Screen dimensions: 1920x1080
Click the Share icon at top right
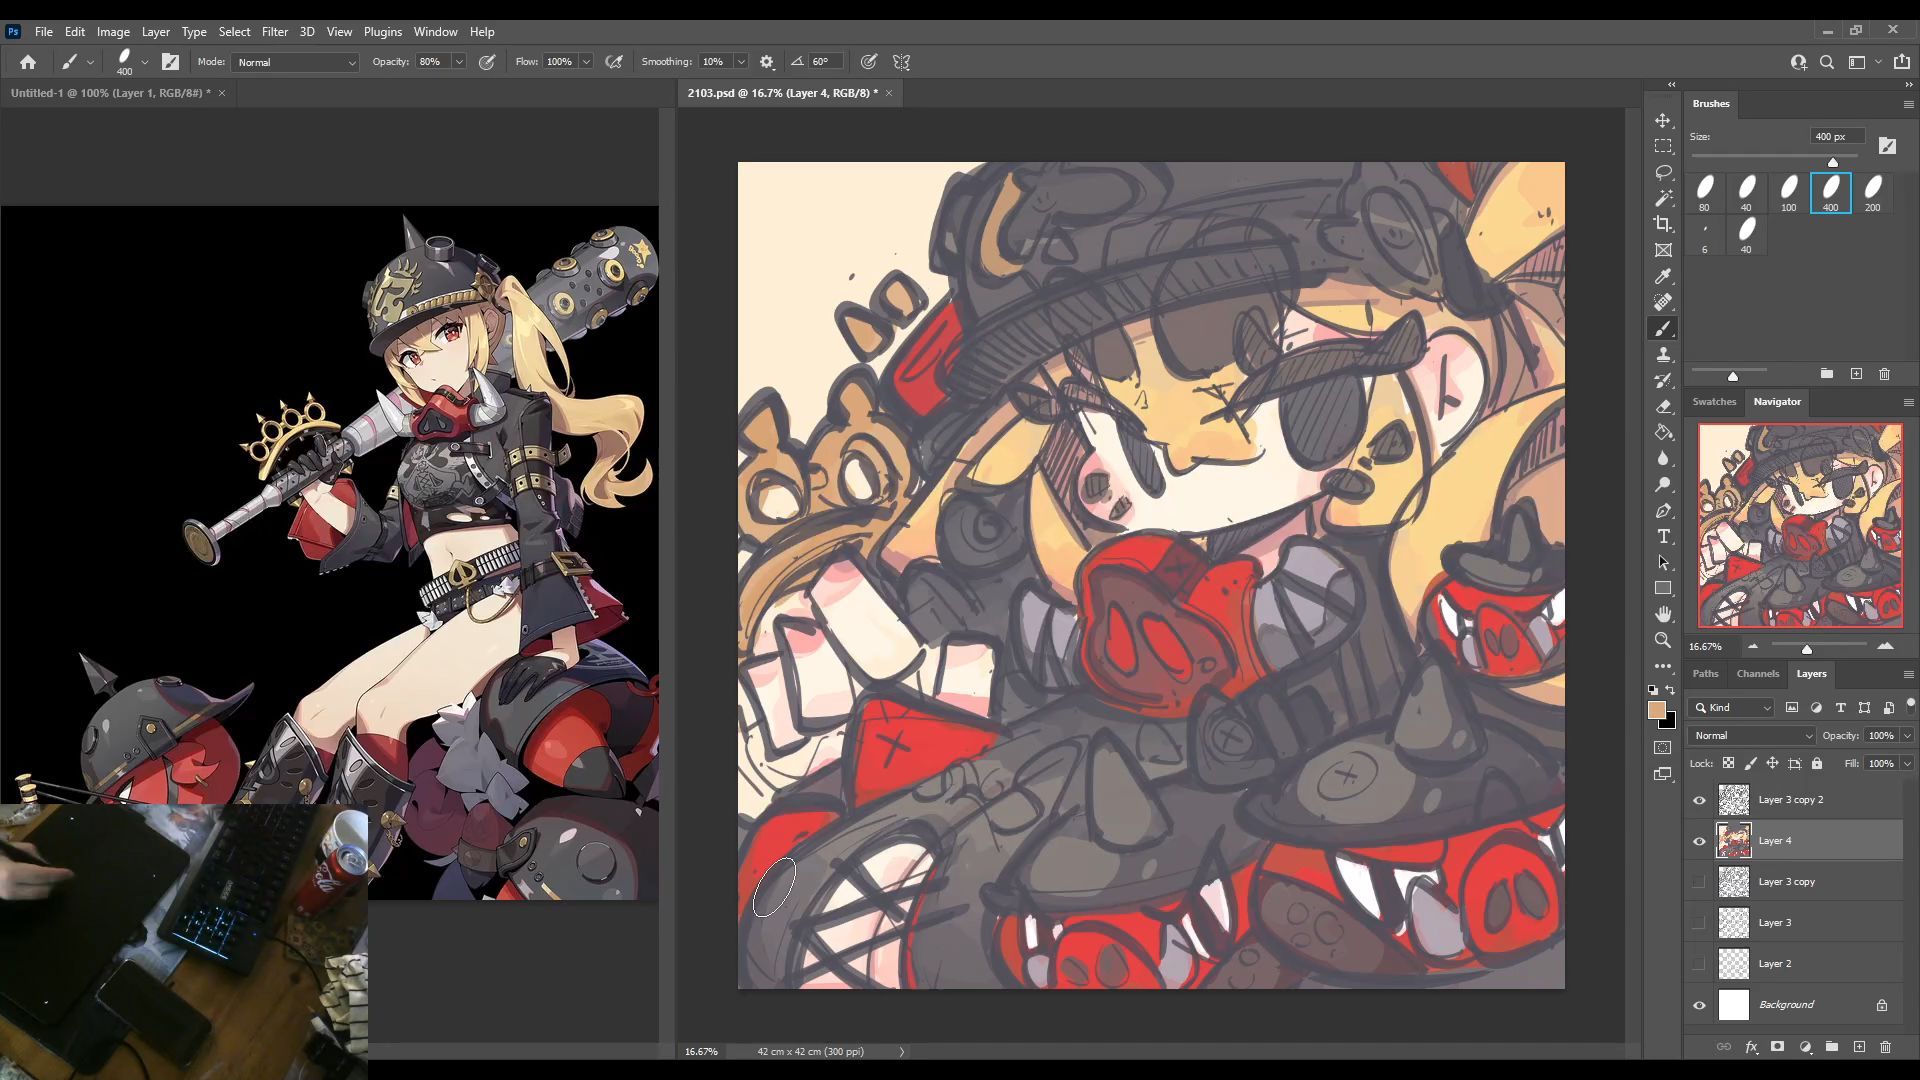1902,62
